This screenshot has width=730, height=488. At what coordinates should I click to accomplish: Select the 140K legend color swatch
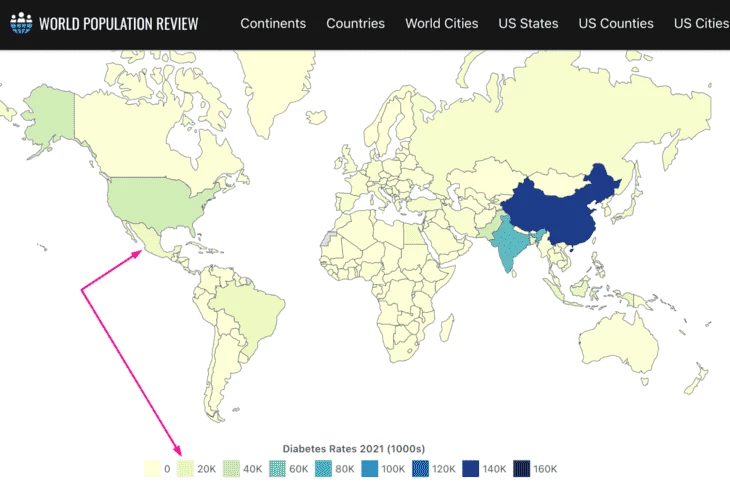[471, 468]
